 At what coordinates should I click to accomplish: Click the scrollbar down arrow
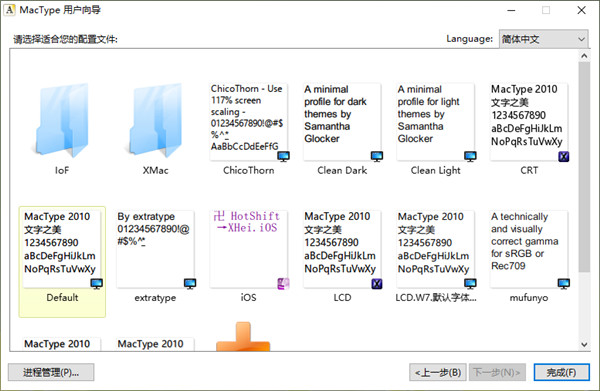tap(584, 344)
